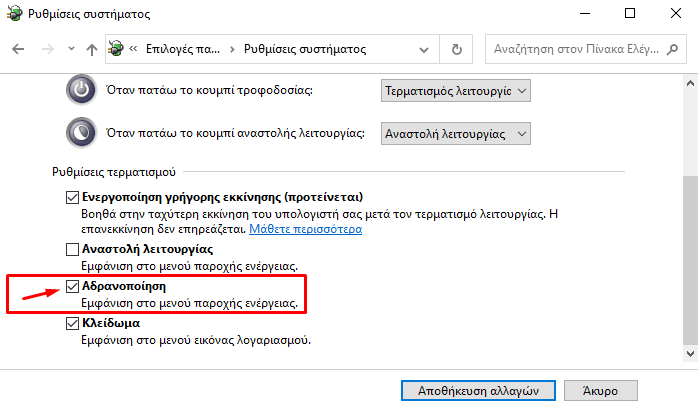
Task: Click the Άκυρο button
Action: [601, 390]
